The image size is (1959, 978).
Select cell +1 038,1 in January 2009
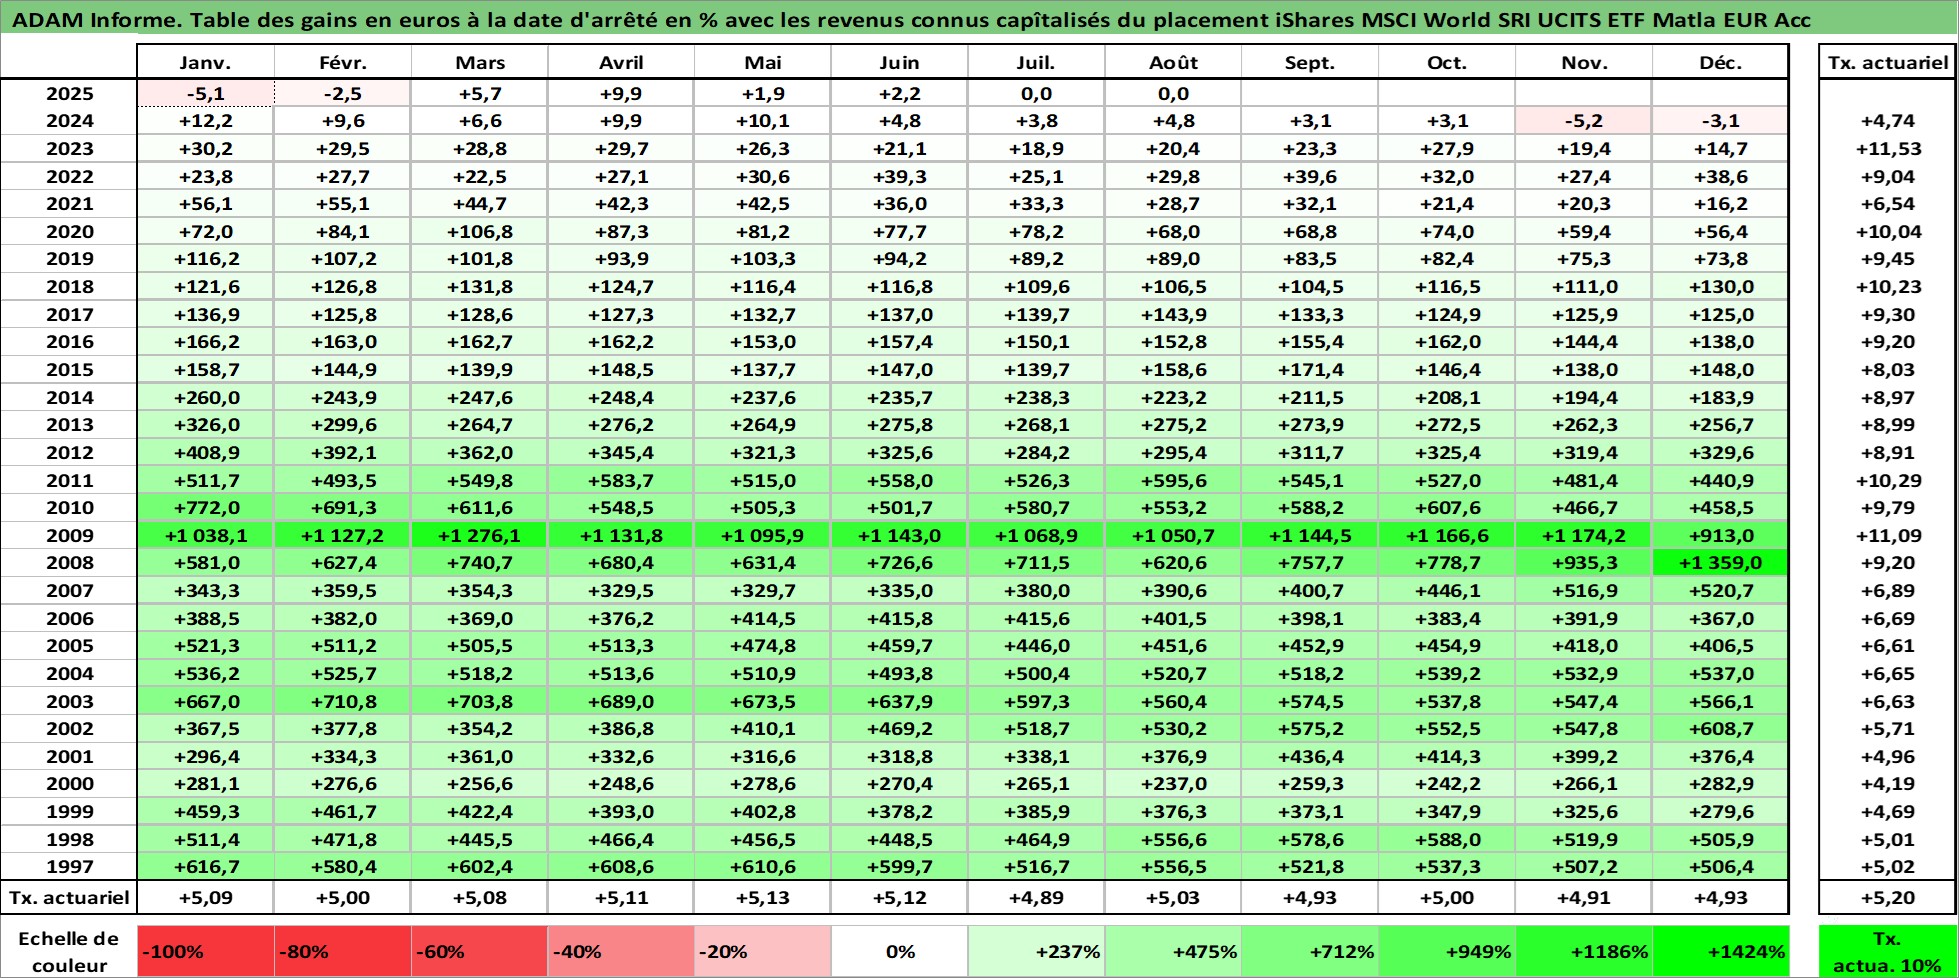coord(205,535)
